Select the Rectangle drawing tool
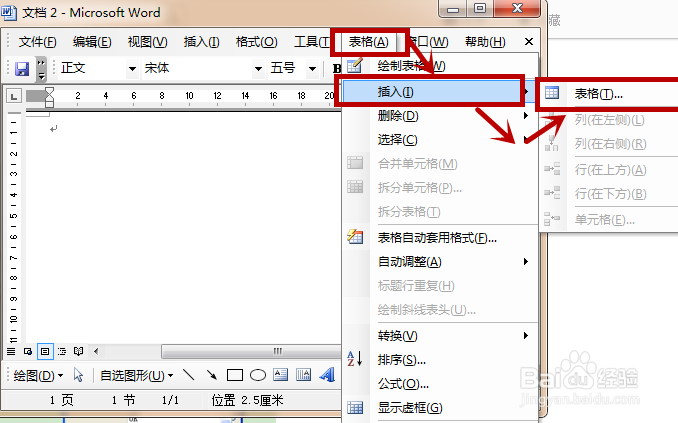Viewport: 678px width, 423px height. [x=235, y=375]
